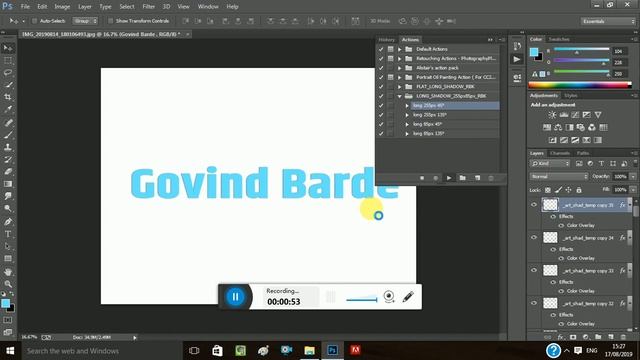Viewport: 640px width, 360px height.
Task: Click the recorder pencil annotate icon
Action: 408,297
